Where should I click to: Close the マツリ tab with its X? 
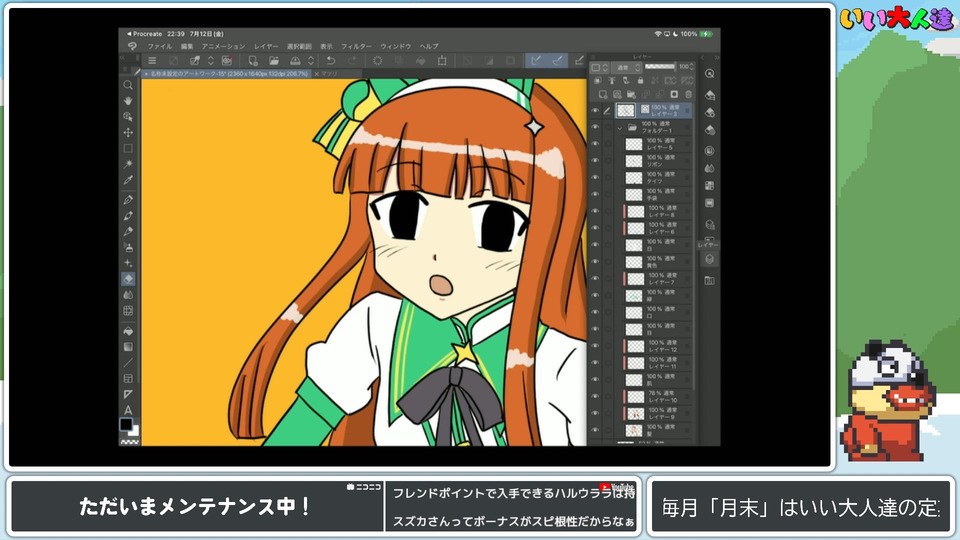317,73
